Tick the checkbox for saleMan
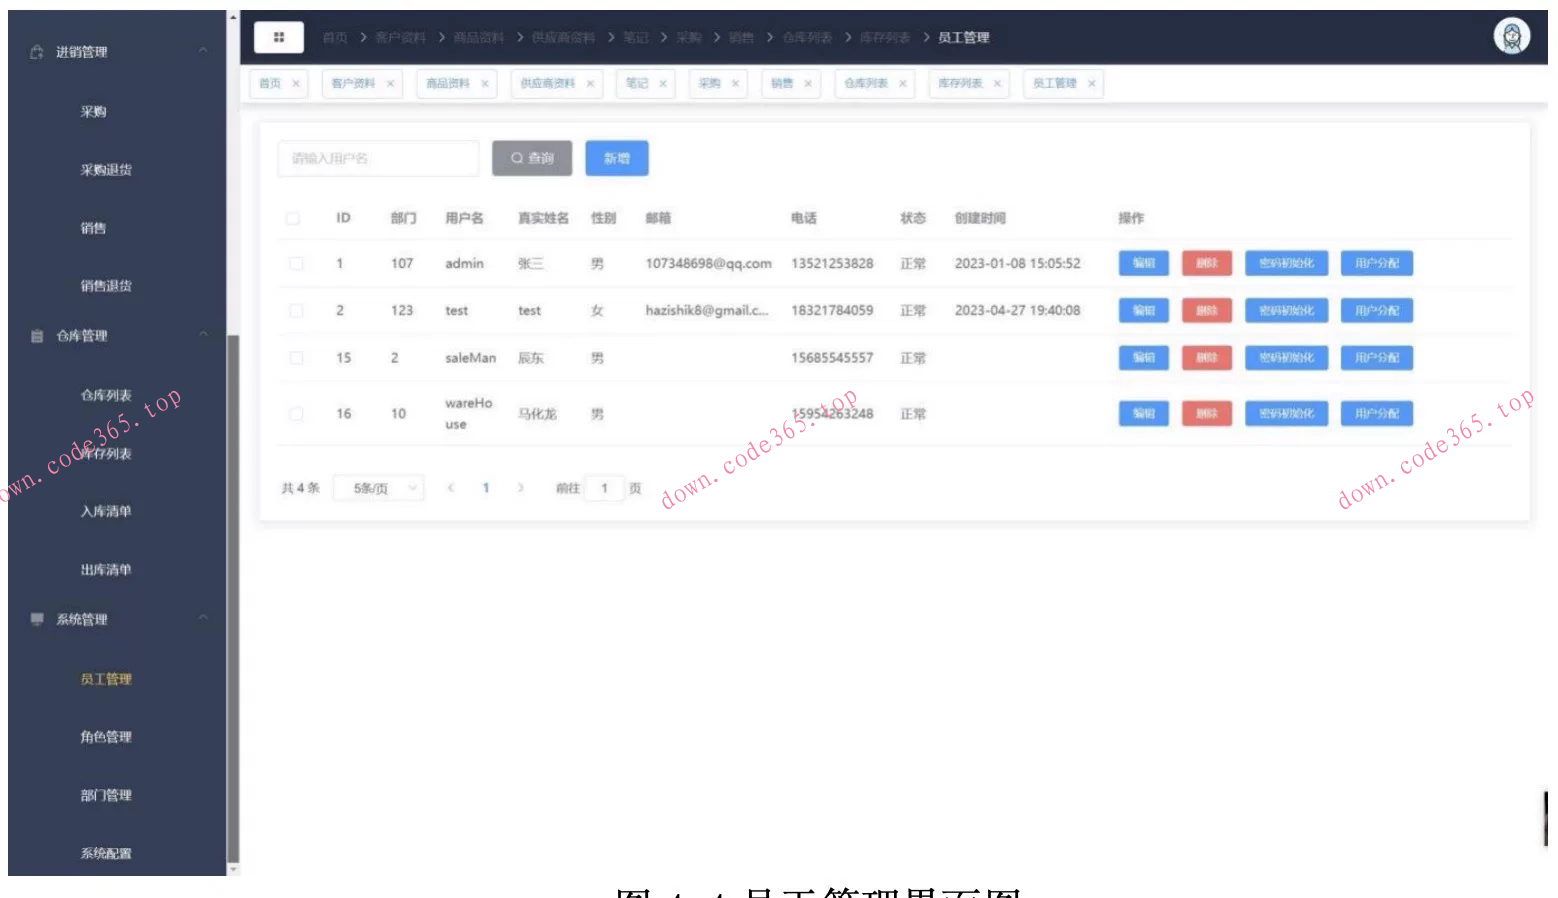The image size is (1558, 898). click(296, 358)
